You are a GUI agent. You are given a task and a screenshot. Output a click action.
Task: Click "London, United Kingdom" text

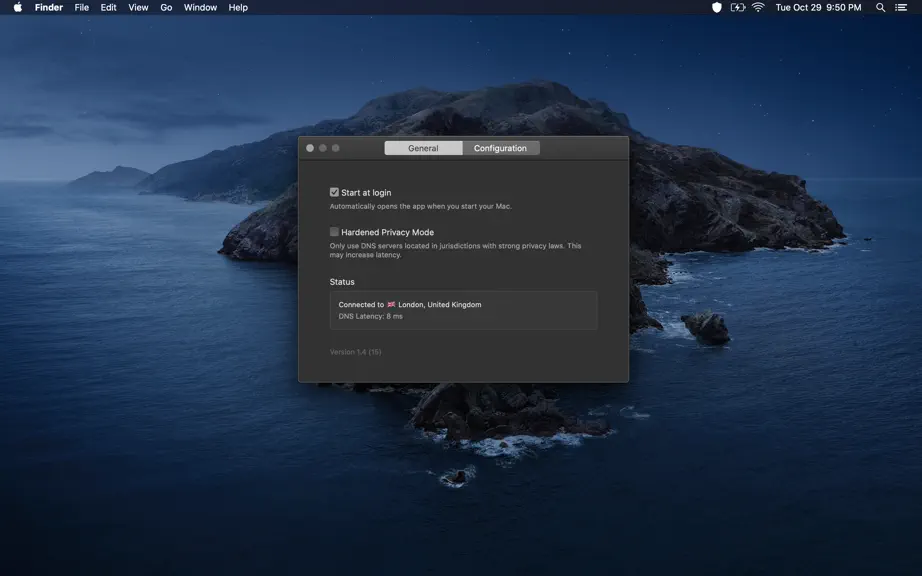(440, 304)
